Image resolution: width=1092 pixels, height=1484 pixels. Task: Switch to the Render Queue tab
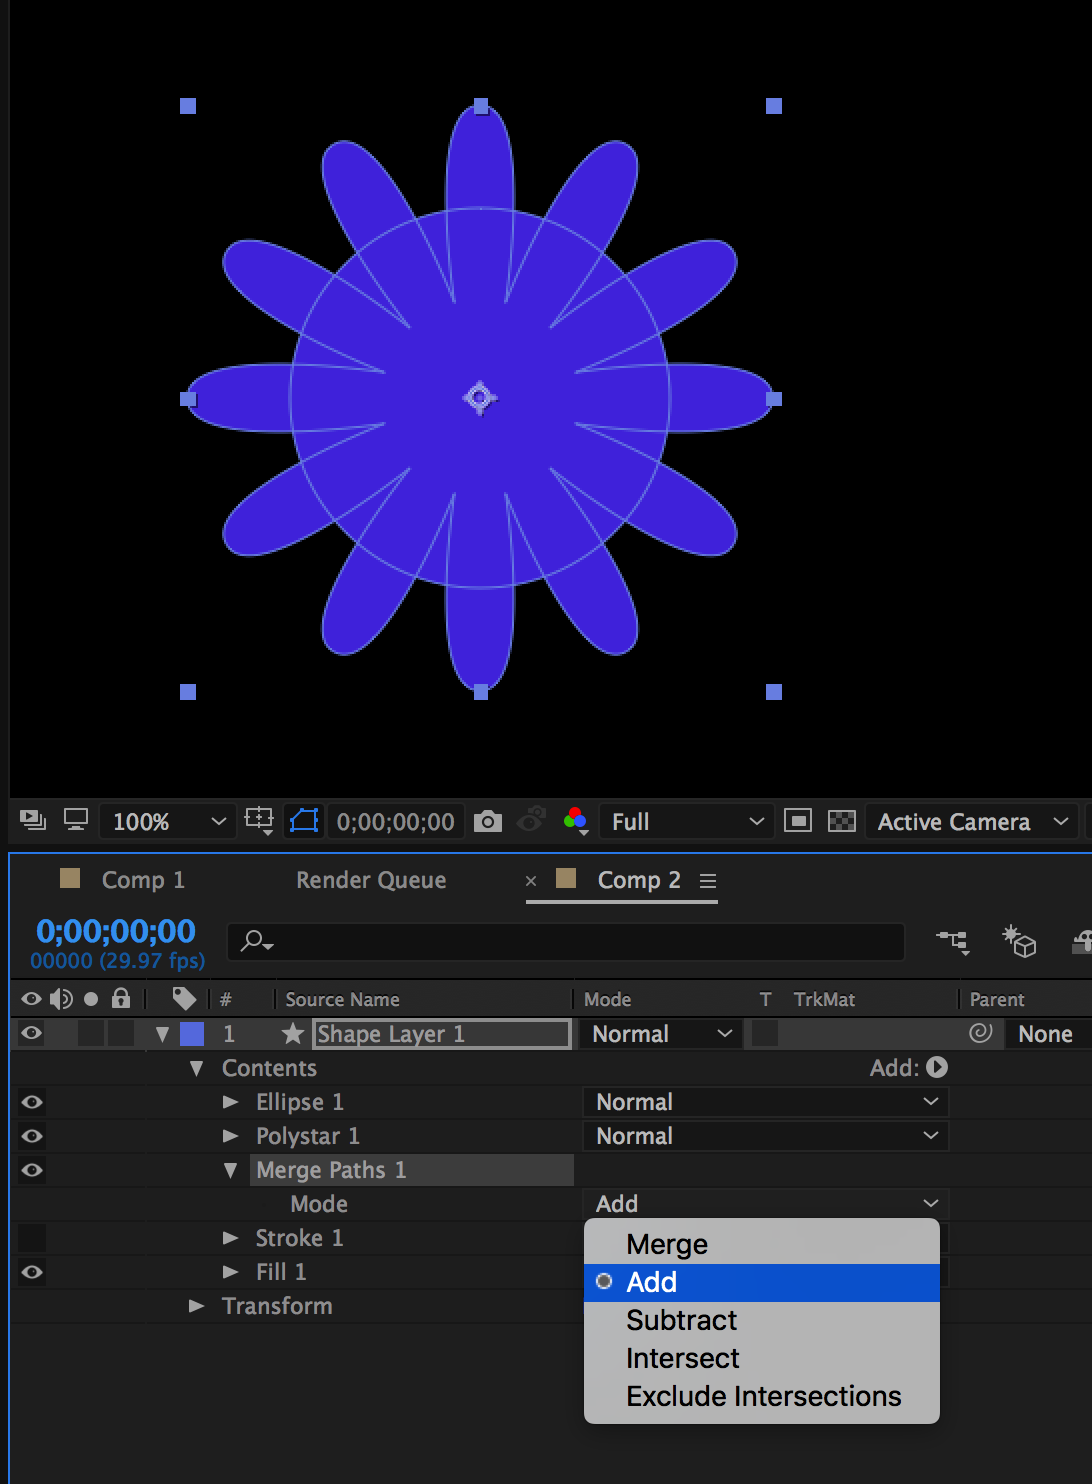(371, 880)
